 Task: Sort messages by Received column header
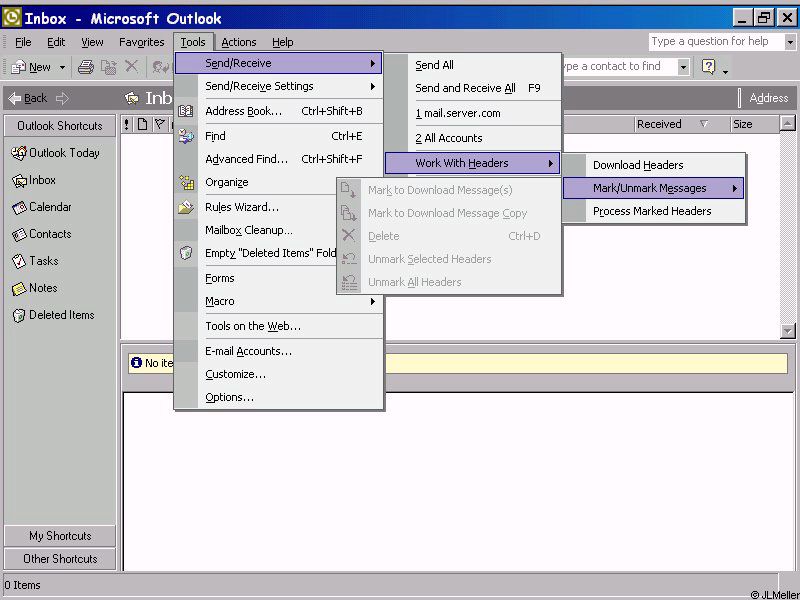coord(659,124)
